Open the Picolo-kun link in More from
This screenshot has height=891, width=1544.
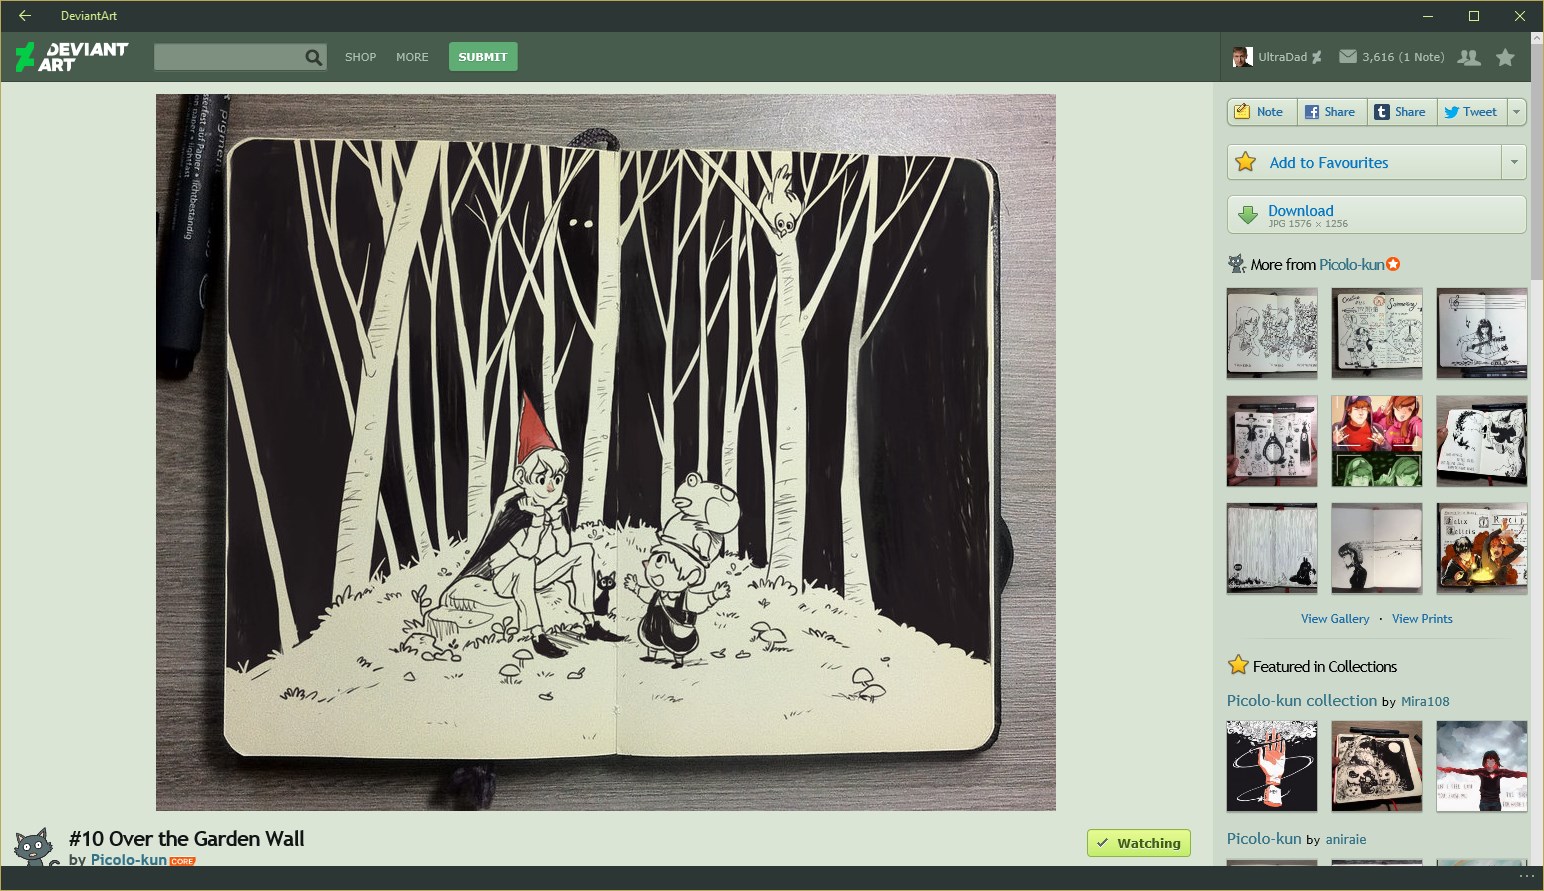1352,264
